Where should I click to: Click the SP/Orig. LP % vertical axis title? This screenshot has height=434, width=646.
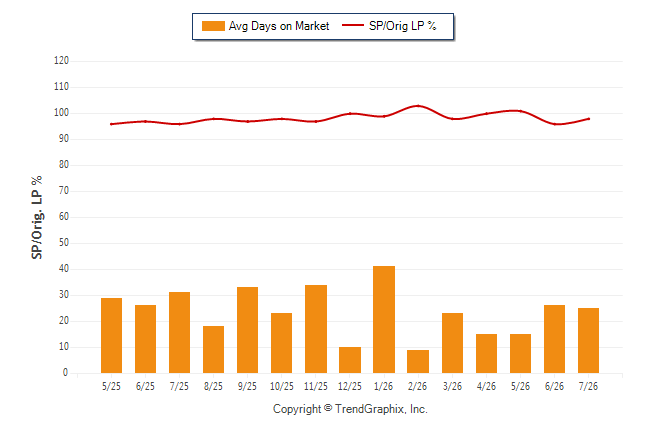point(37,217)
